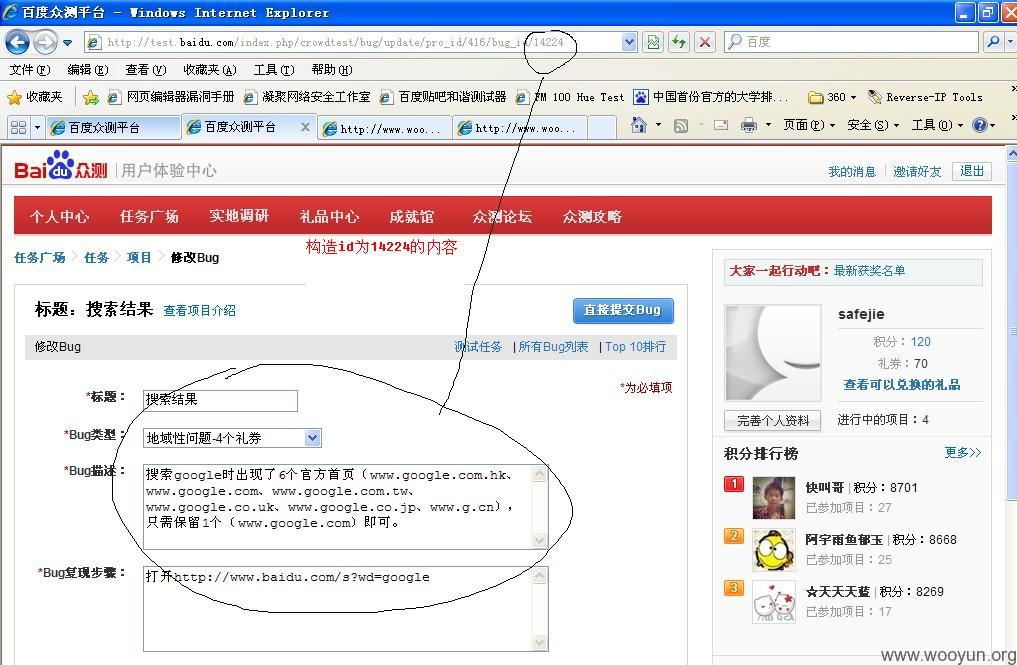This screenshot has height=665, width=1017.
Task: Click the Quick Tabs grid icon
Action: [18, 127]
